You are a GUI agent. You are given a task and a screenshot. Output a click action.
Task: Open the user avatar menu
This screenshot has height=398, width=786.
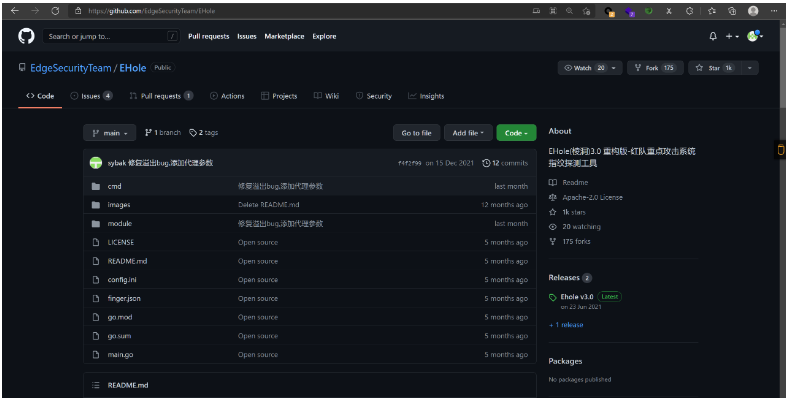tap(755, 36)
